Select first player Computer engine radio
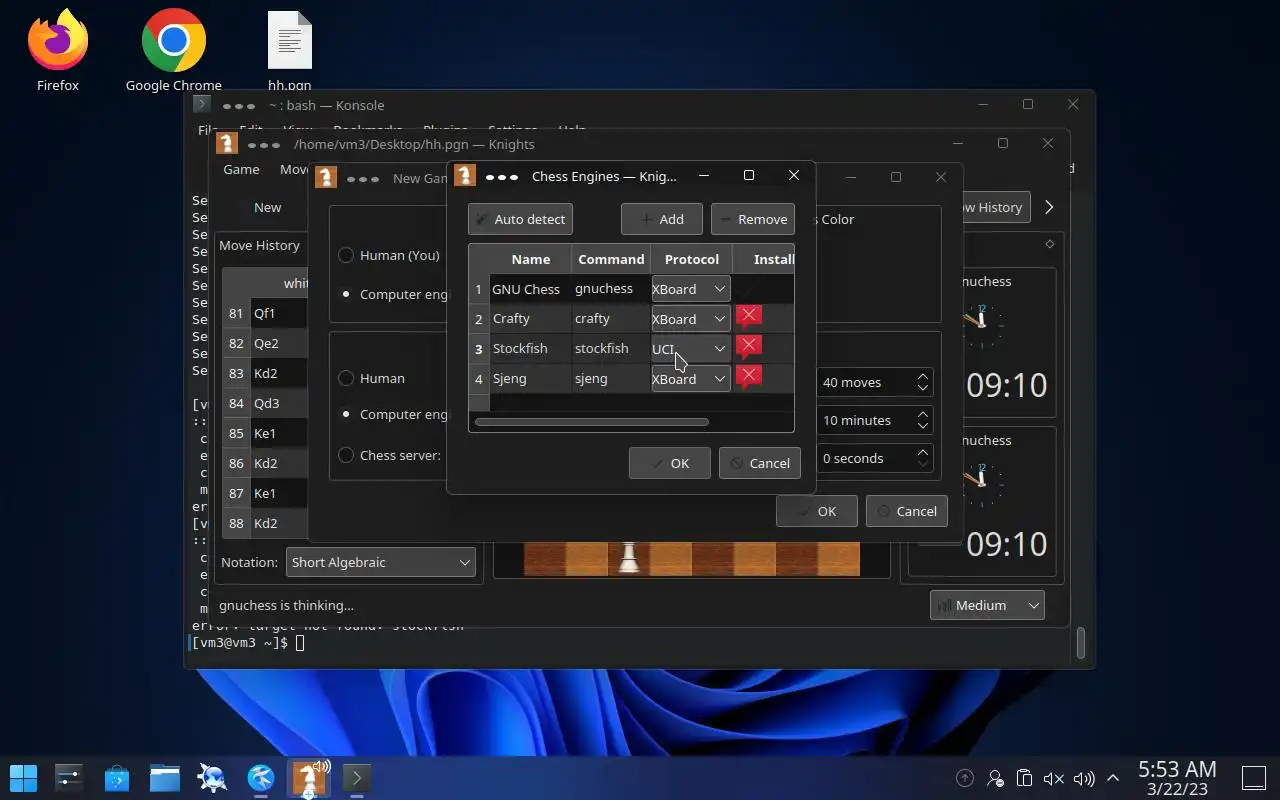Viewport: 1280px width, 800px height. click(346, 294)
